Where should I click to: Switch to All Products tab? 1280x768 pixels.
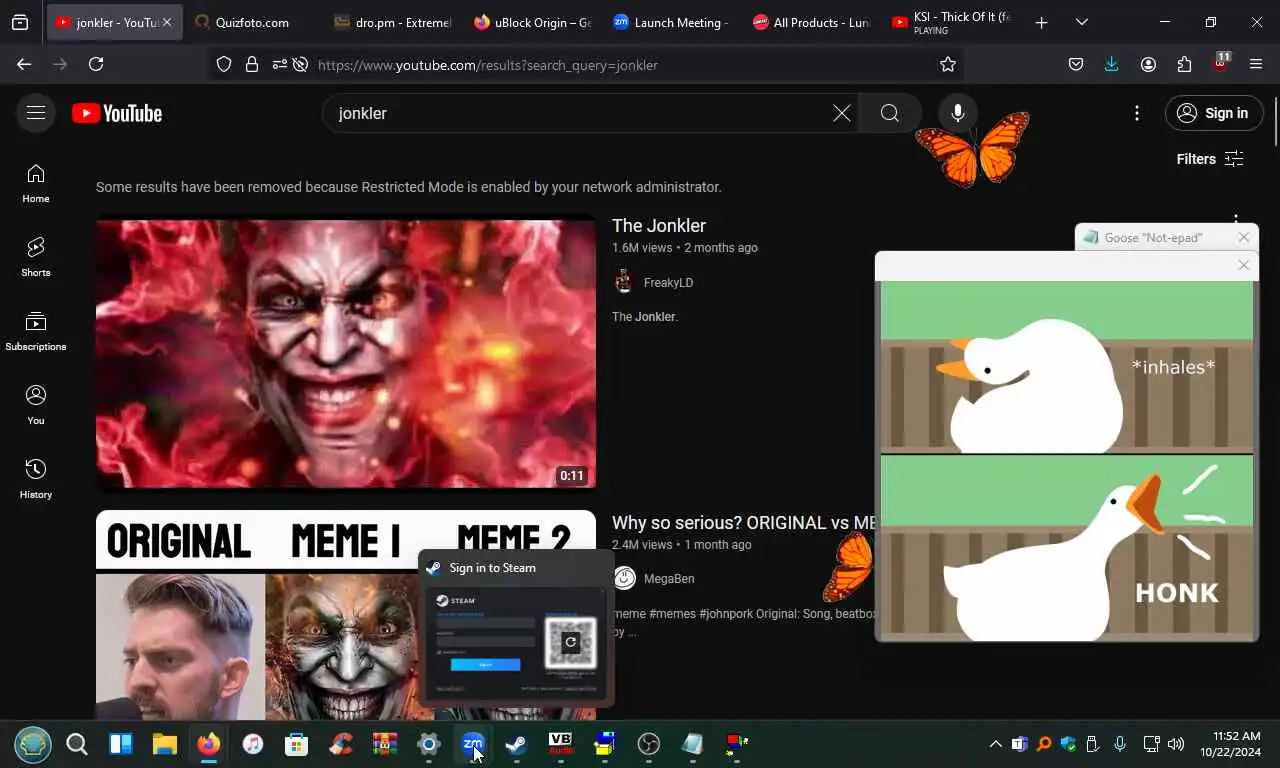(x=811, y=22)
